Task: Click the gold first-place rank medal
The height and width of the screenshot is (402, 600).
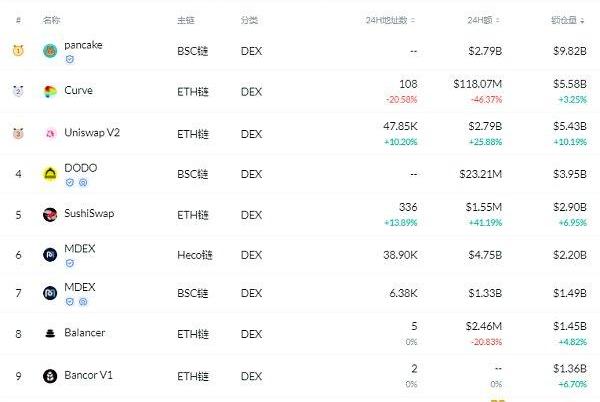Action: [x=17, y=51]
